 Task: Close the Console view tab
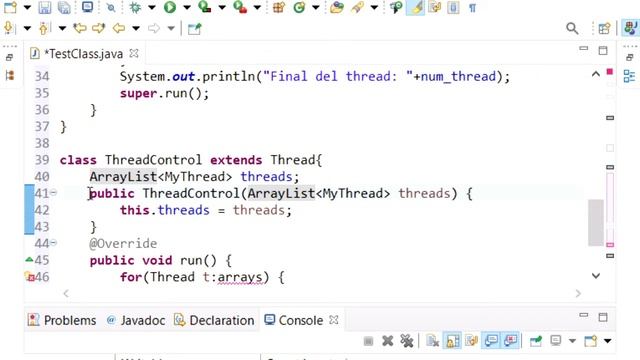[x=334, y=320]
